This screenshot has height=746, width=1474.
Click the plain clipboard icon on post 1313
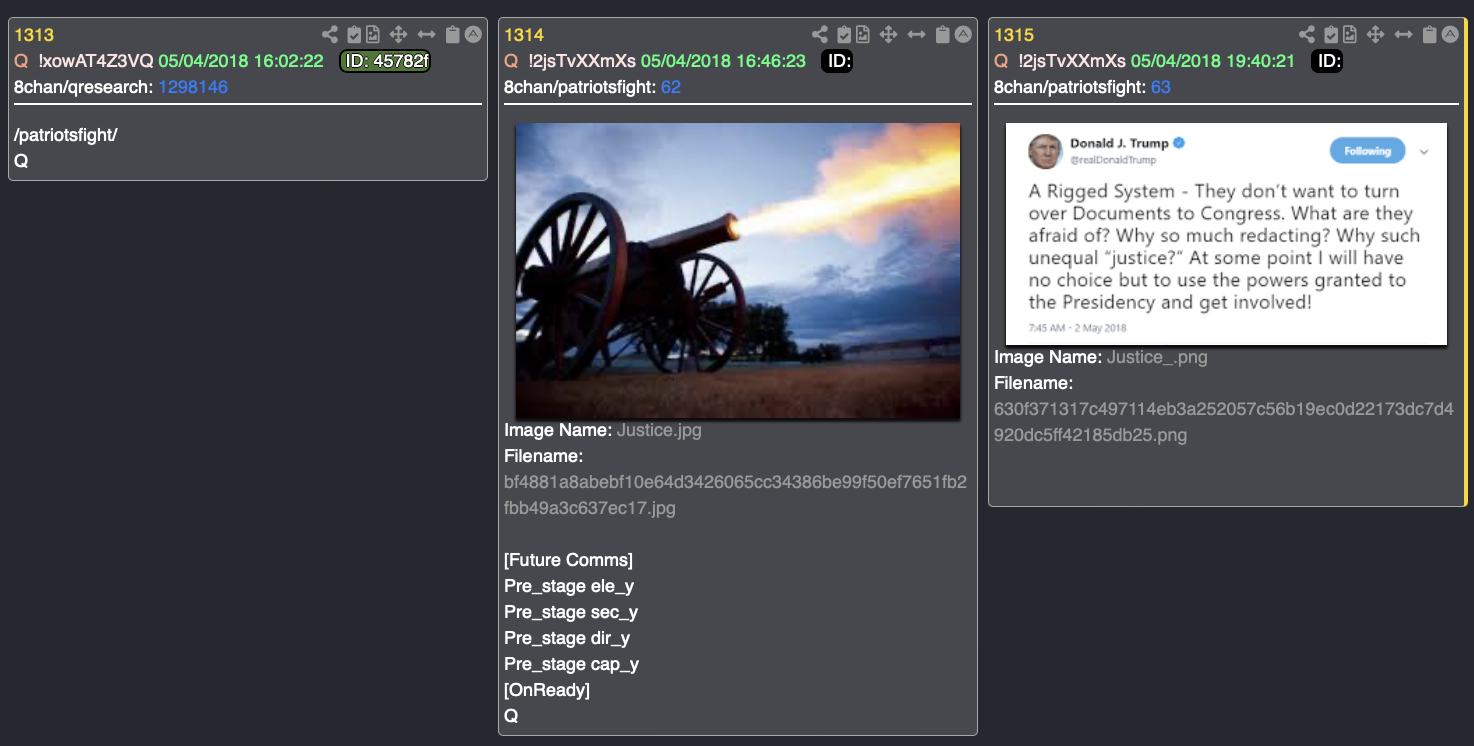click(x=453, y=35)
